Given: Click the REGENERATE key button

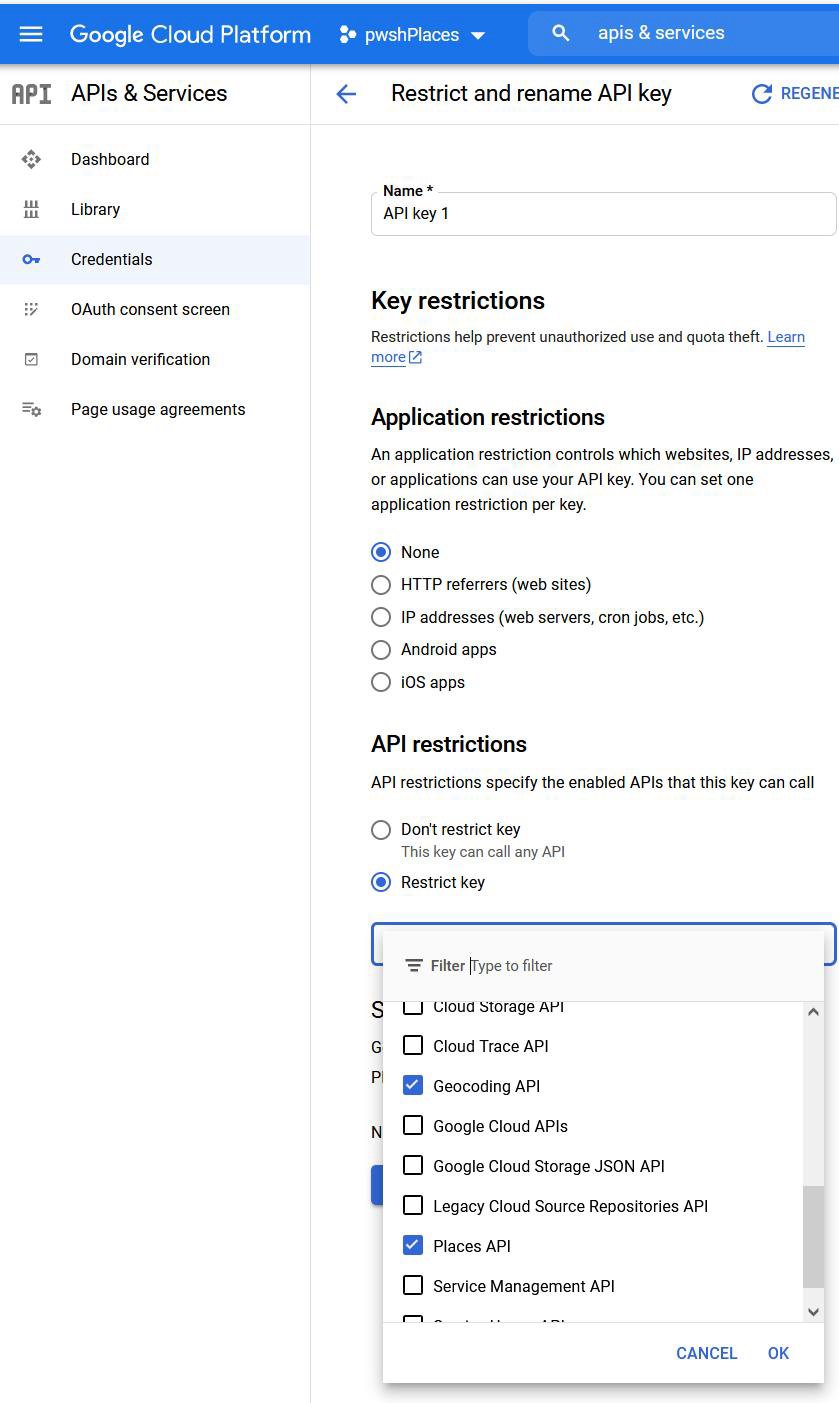Looking at the screenshot, I should click(794, 93).
